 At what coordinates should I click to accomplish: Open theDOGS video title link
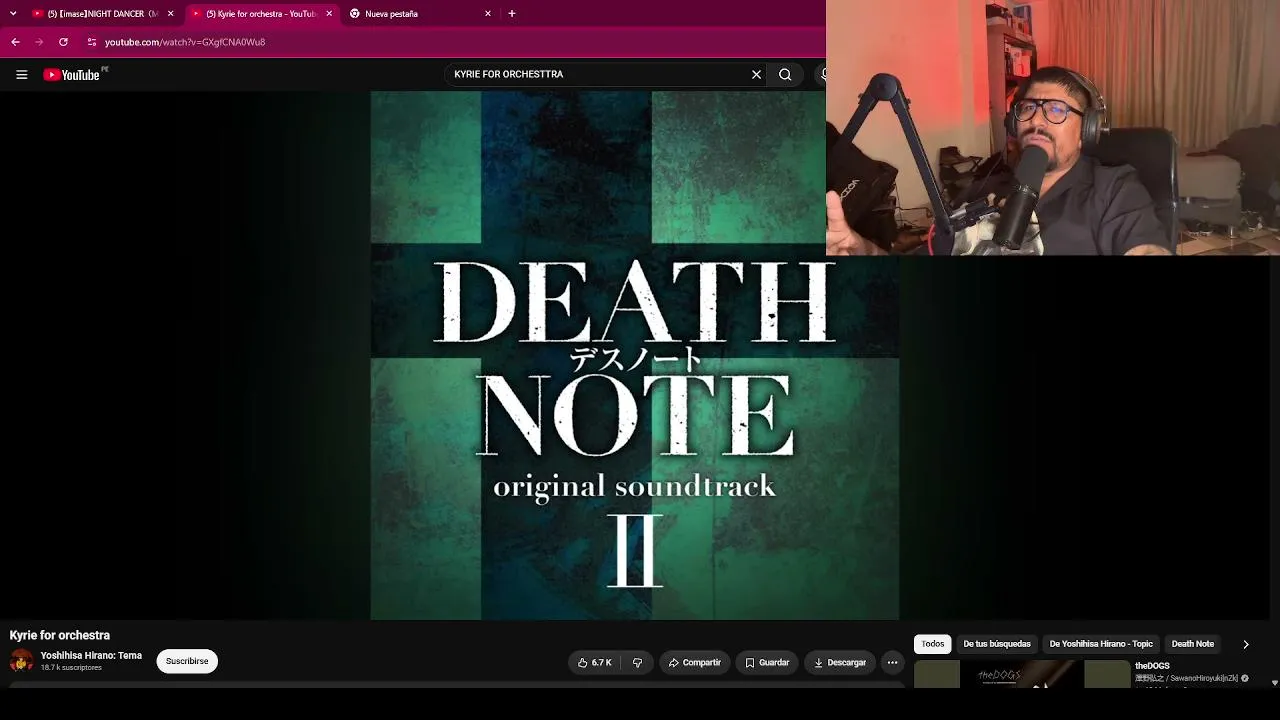pyautogui.click(x=1152, y=666)
